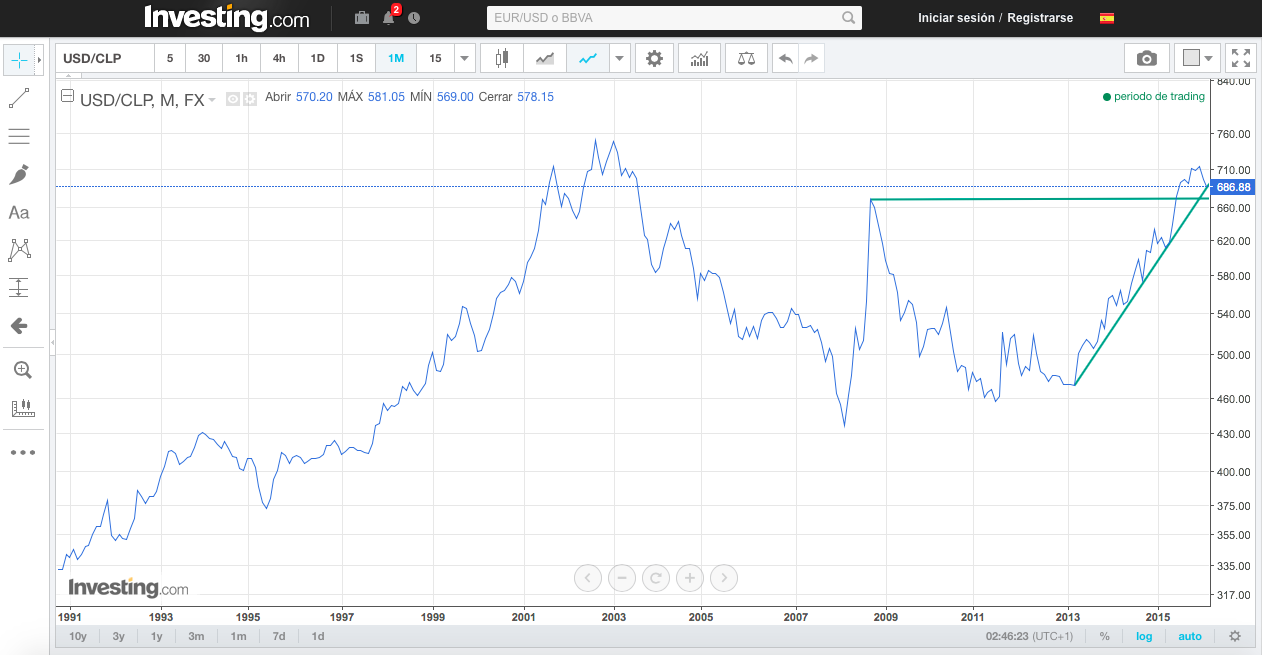Toggle percentage scale with the % button
Viewport: 1262px width, 655px height.
pos(1104,636)
